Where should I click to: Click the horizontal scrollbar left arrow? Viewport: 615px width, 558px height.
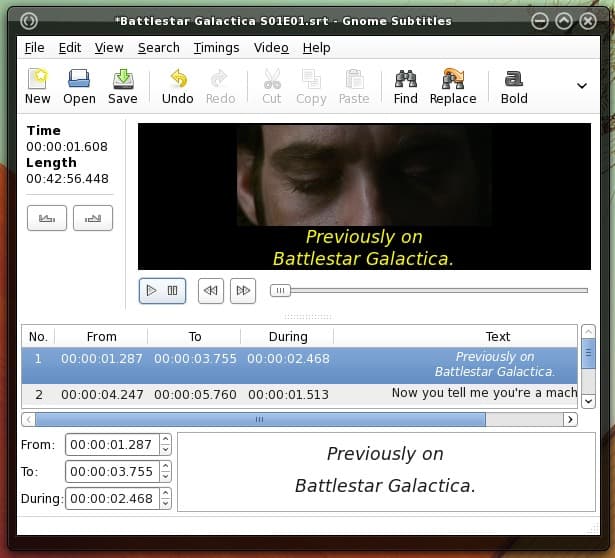coord(28,420)
